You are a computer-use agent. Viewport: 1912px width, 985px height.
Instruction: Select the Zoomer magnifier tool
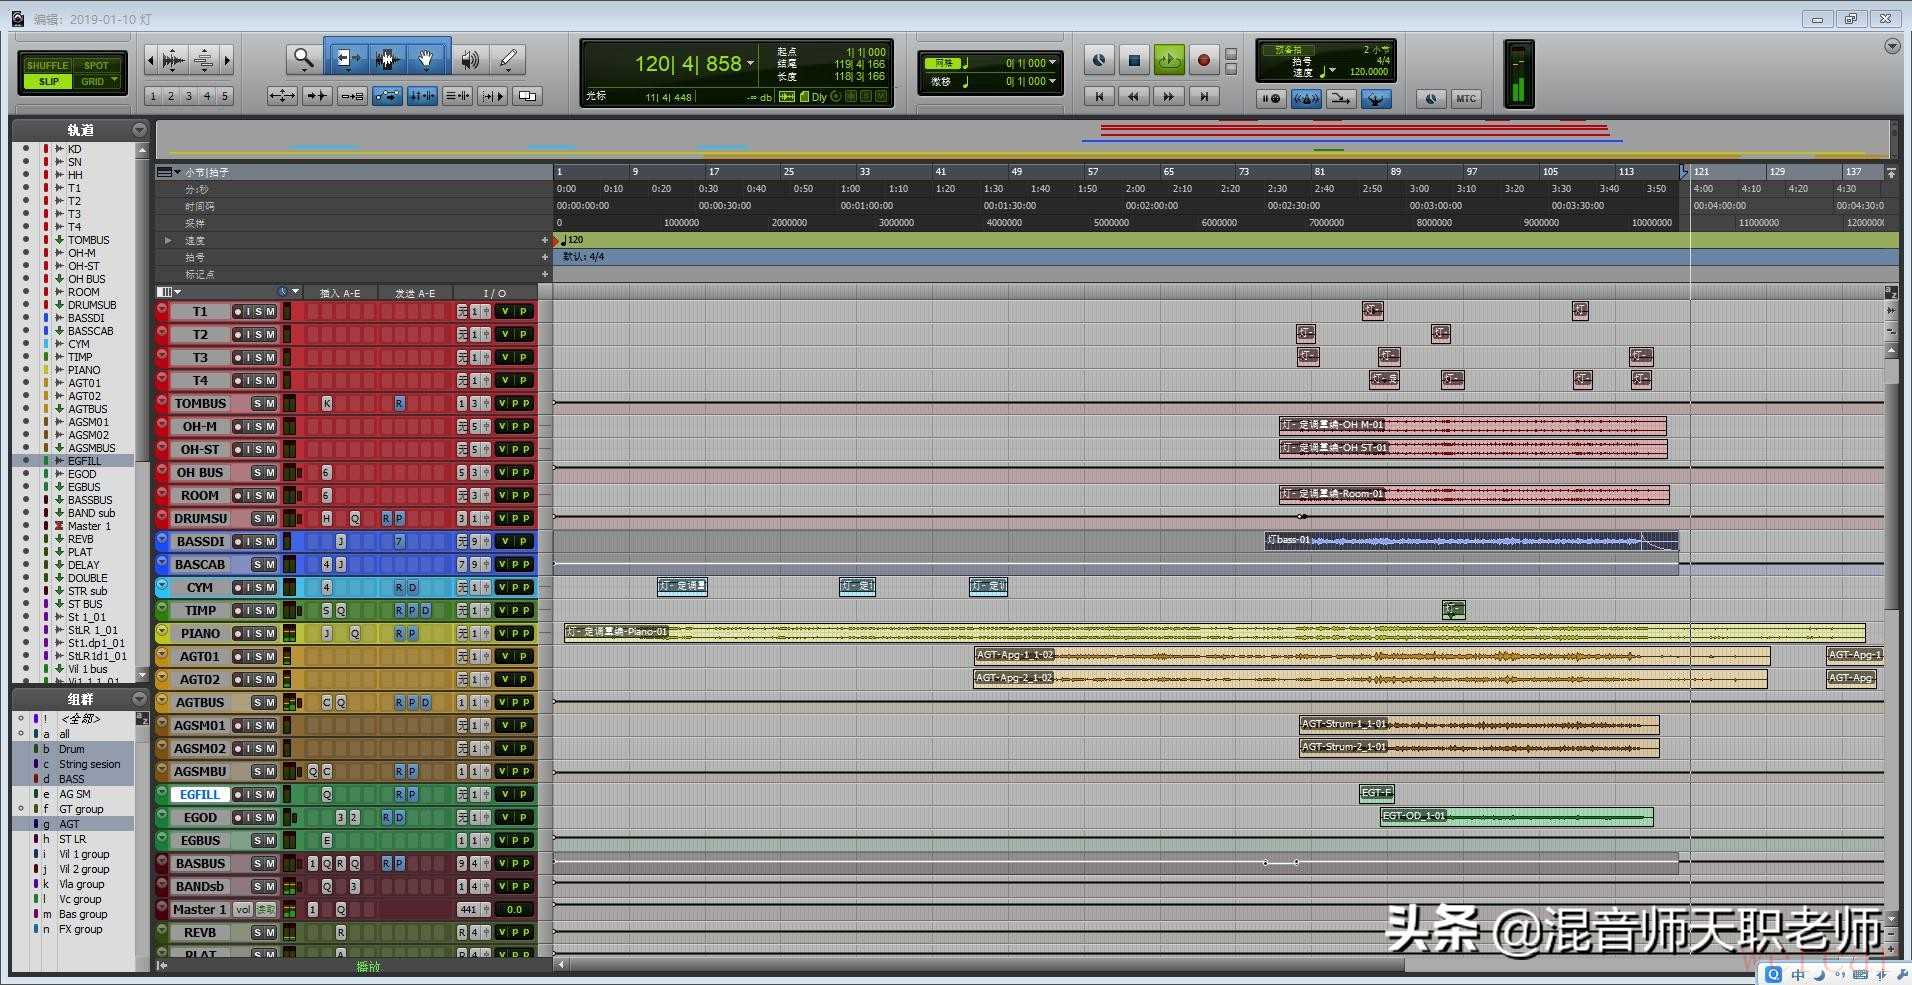coord(302,60)
